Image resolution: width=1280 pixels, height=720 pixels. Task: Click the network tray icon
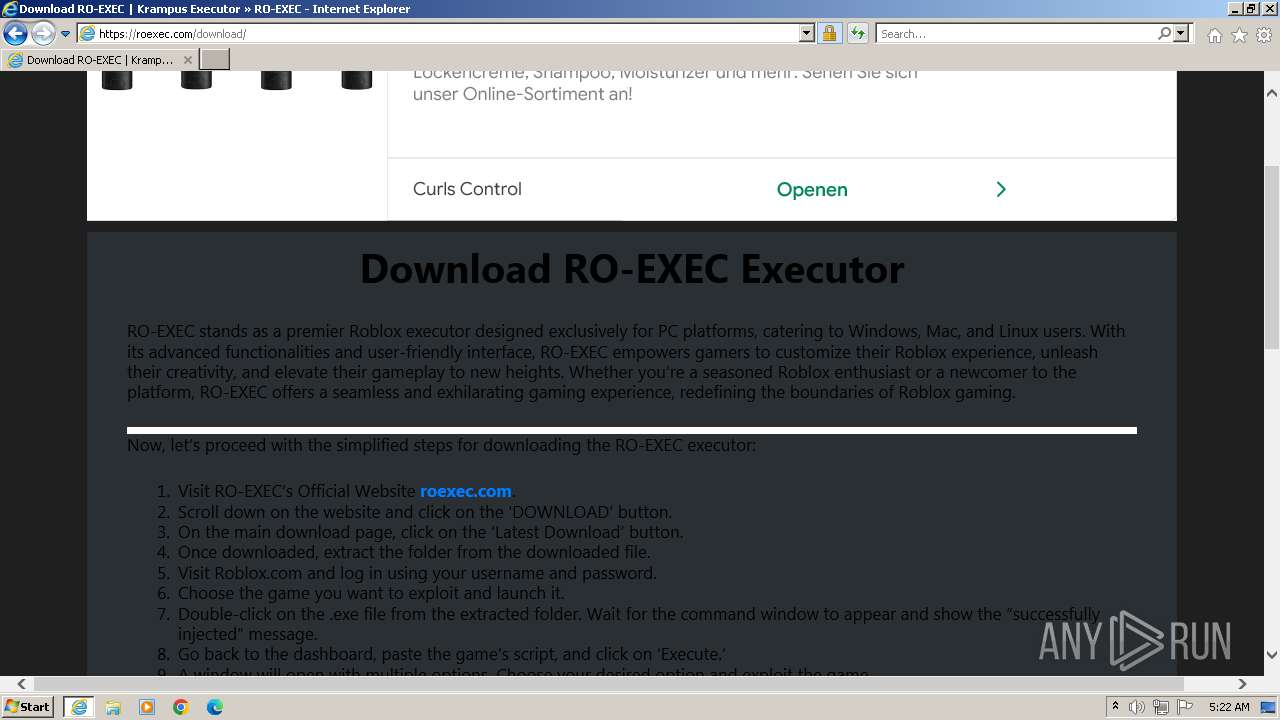pyautogui.click(x=1161, y=707)
